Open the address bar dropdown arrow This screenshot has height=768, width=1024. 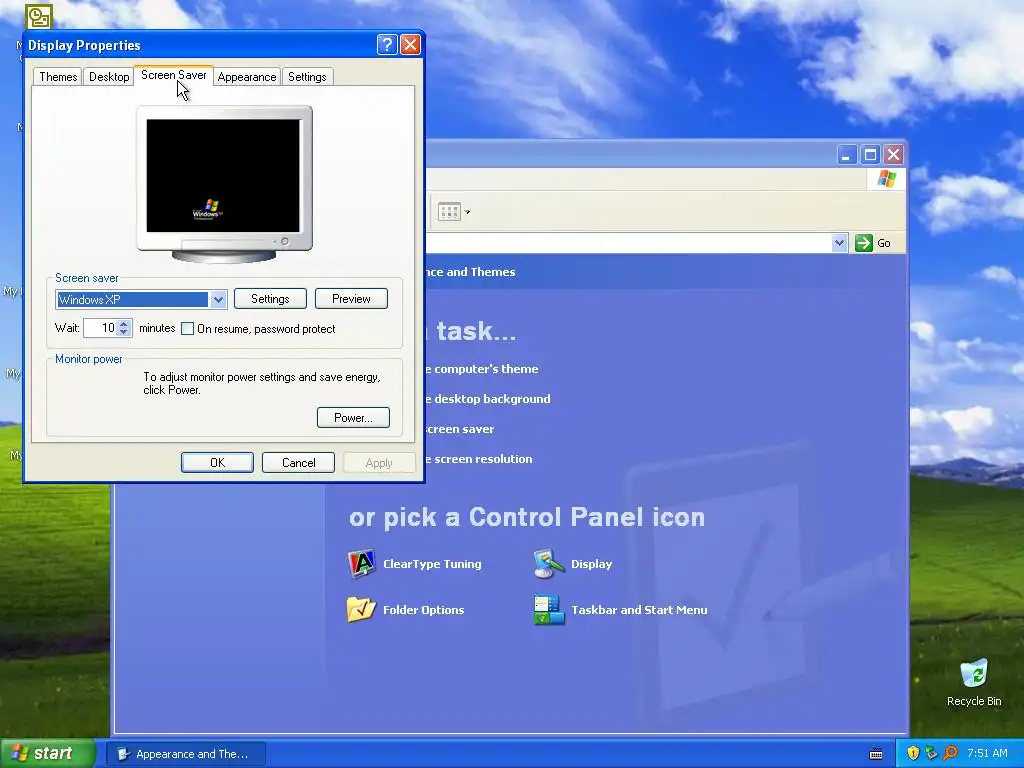tap(839, 243)
